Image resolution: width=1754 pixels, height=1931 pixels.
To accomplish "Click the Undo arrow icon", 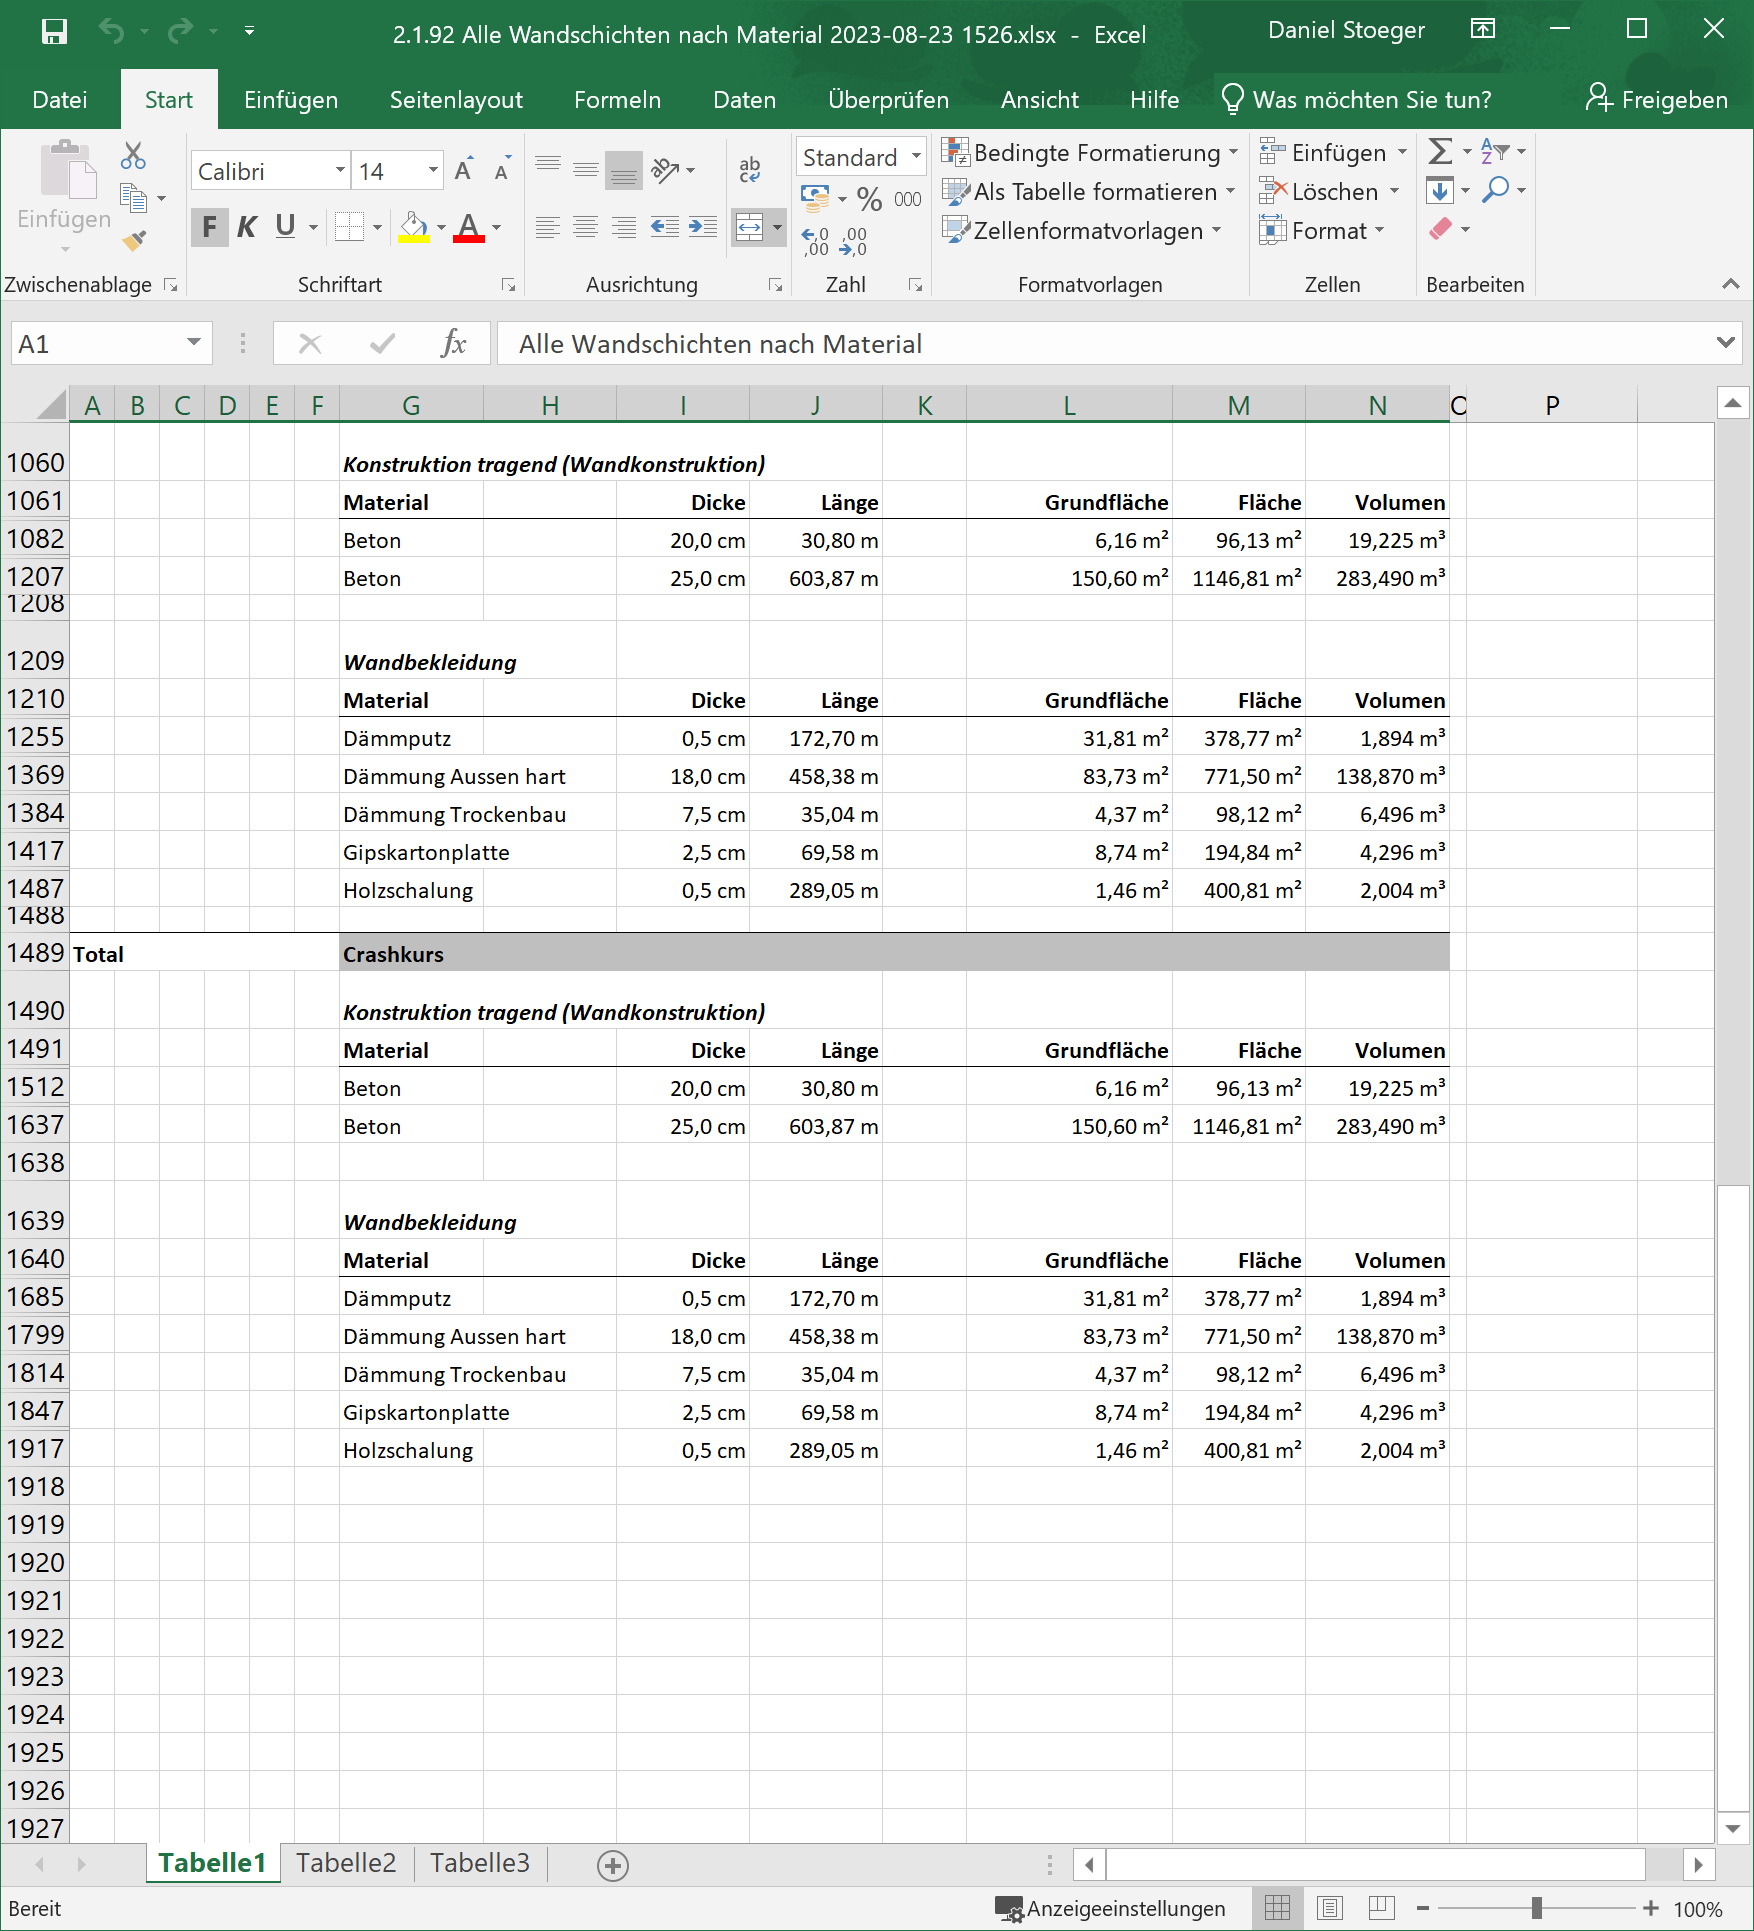I will pos(111,32).
